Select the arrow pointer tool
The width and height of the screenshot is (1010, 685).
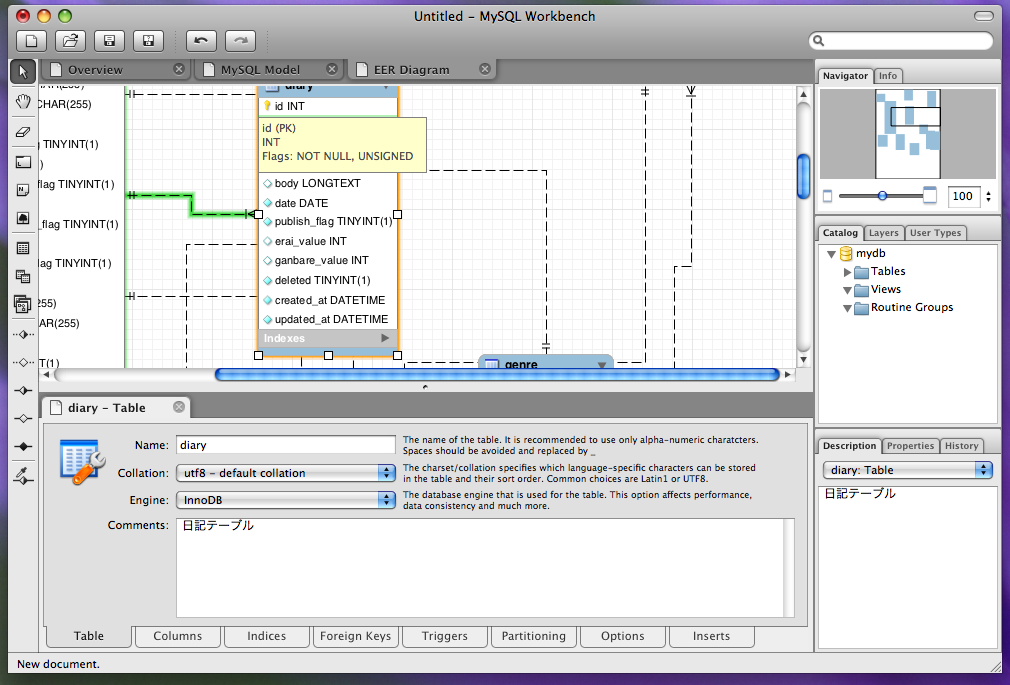pos(23,71)
